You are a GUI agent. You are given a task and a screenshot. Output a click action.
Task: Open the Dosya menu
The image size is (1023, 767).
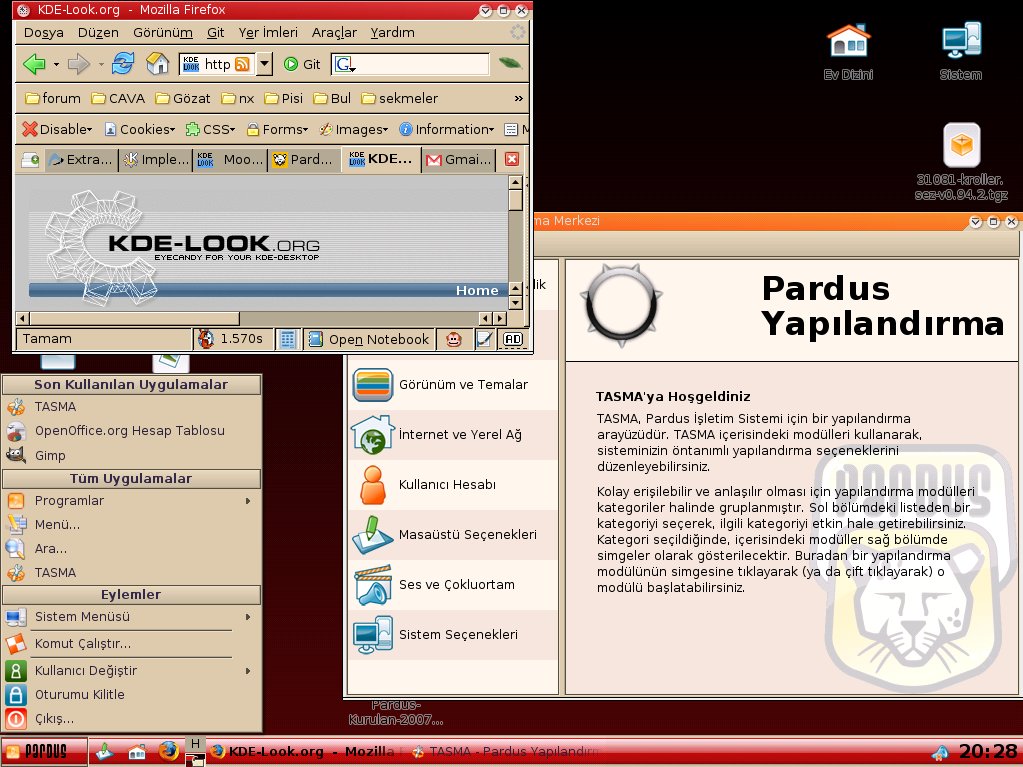coord(44,33)
